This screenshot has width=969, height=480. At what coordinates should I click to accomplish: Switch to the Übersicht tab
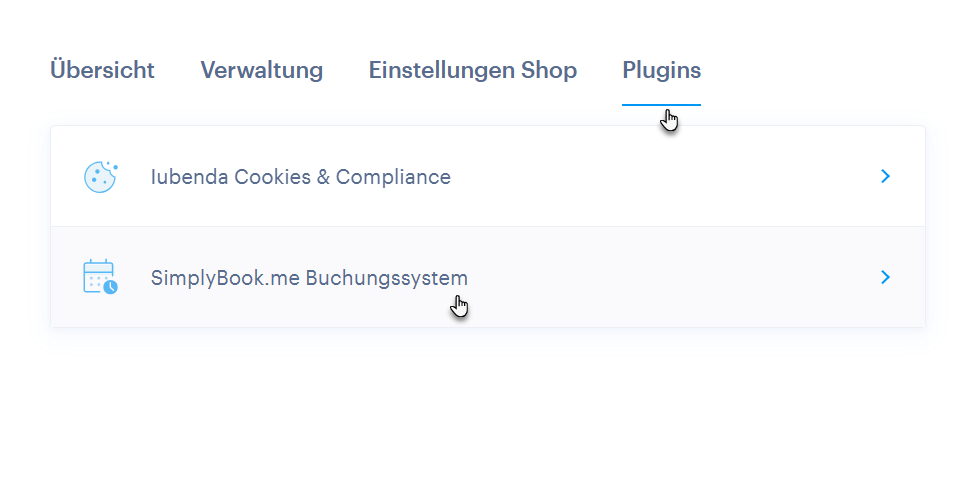[102, 70]
